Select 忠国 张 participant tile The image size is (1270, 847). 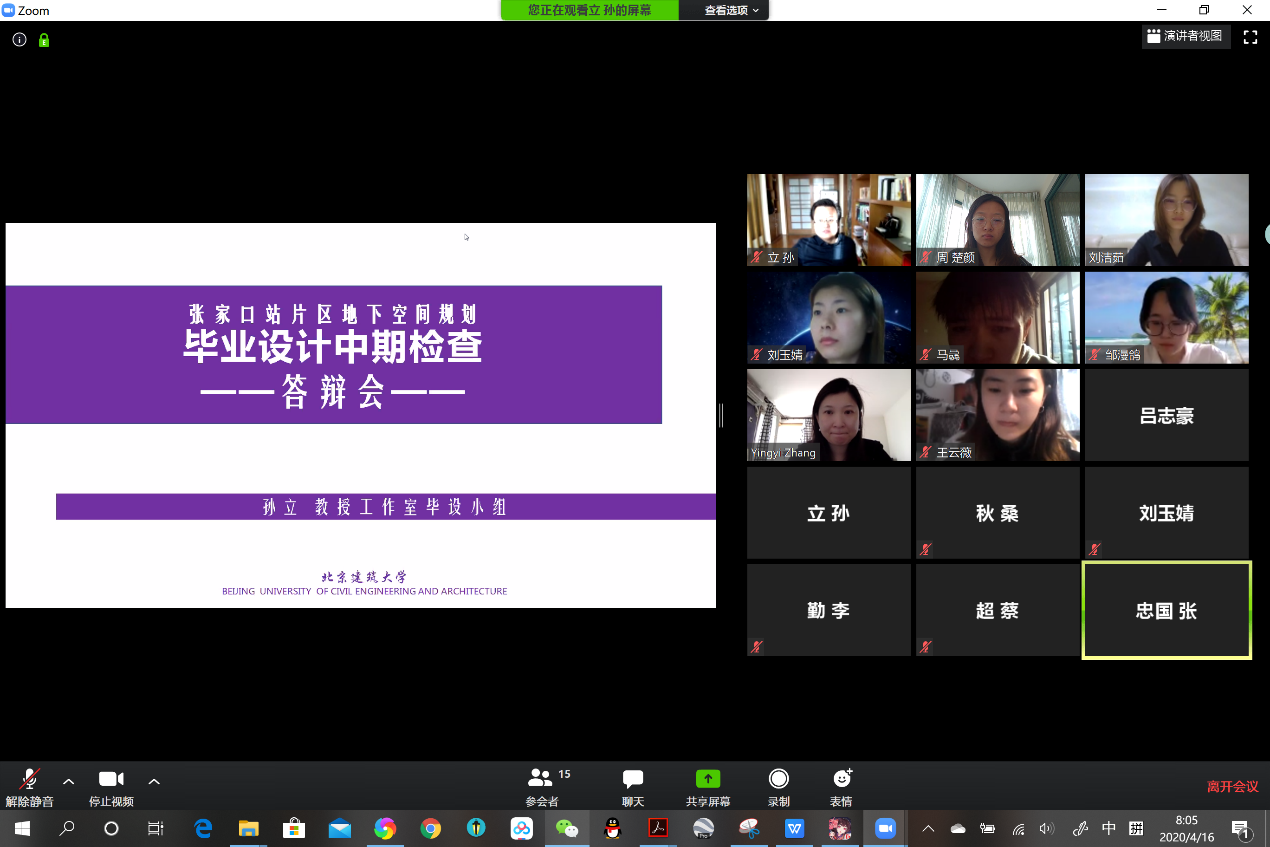tap(1166, 610)
